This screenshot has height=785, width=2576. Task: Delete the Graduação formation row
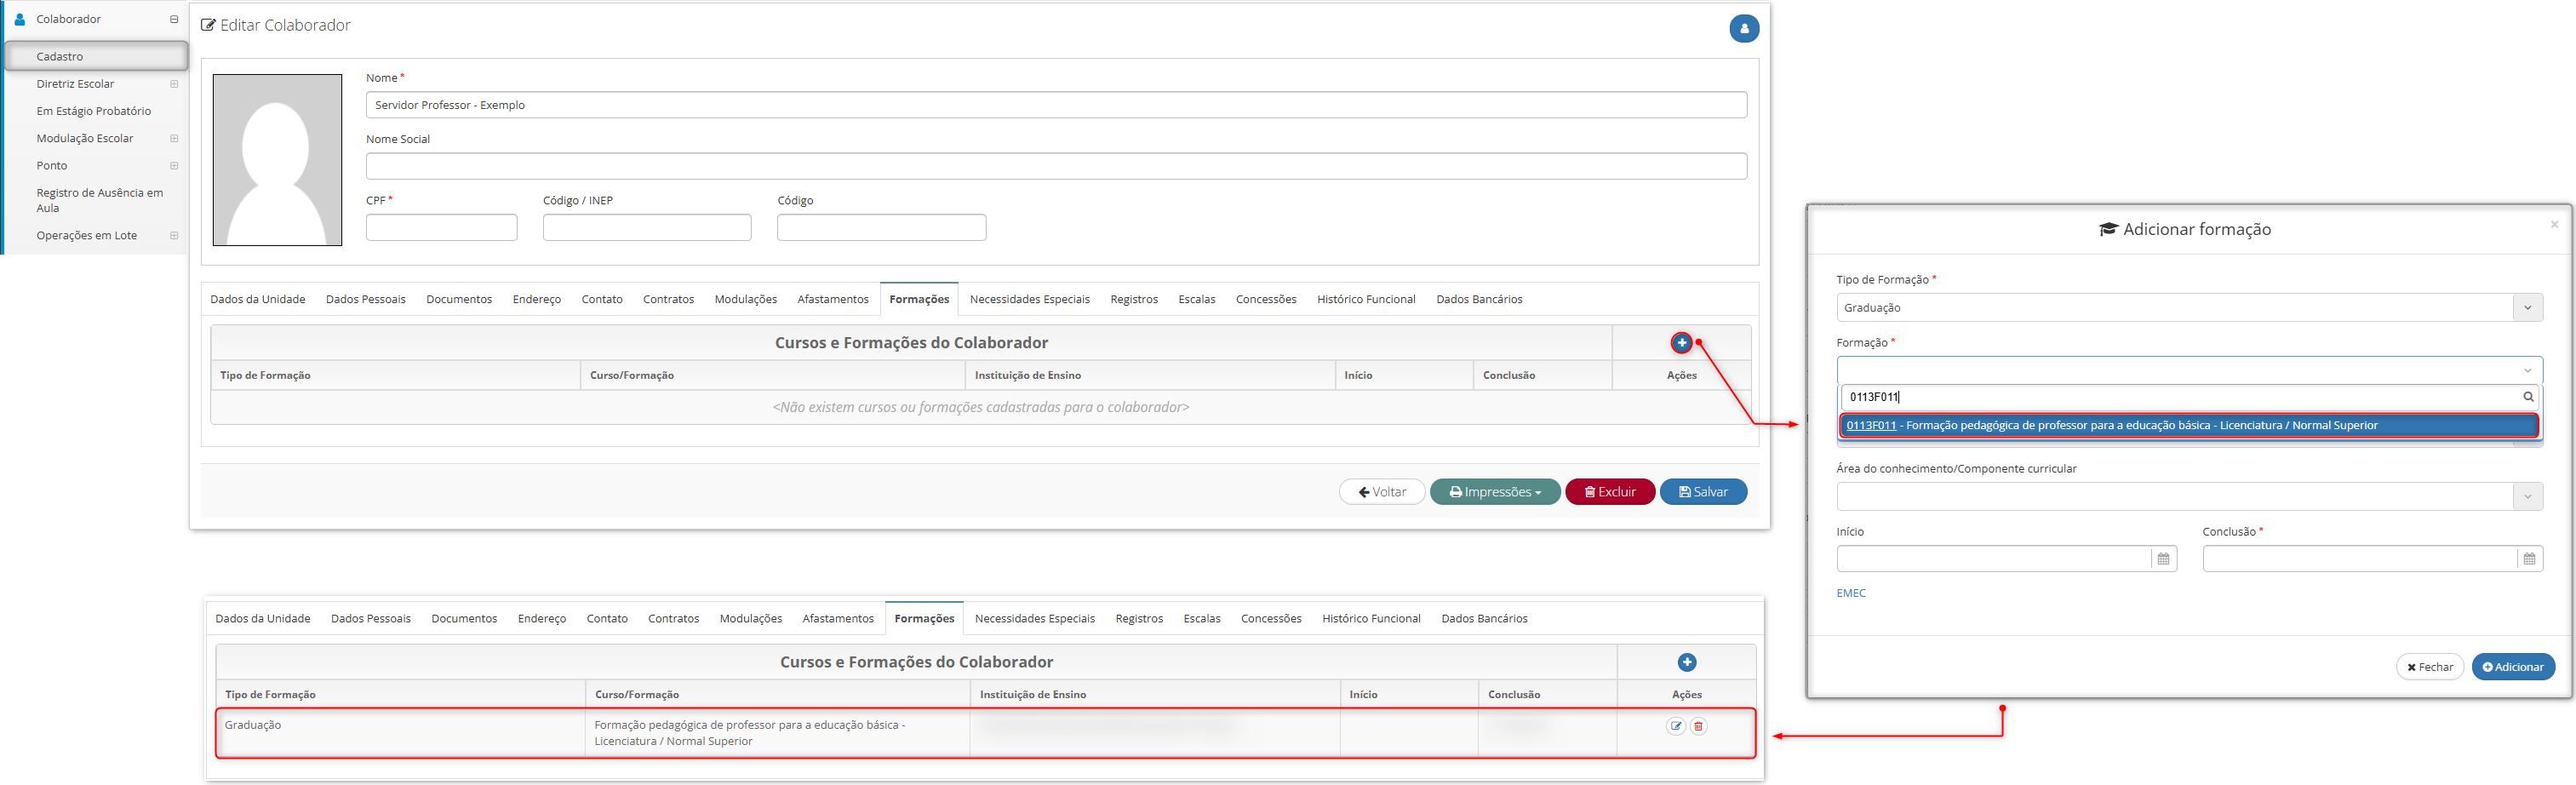click(x=1697, y=726)
